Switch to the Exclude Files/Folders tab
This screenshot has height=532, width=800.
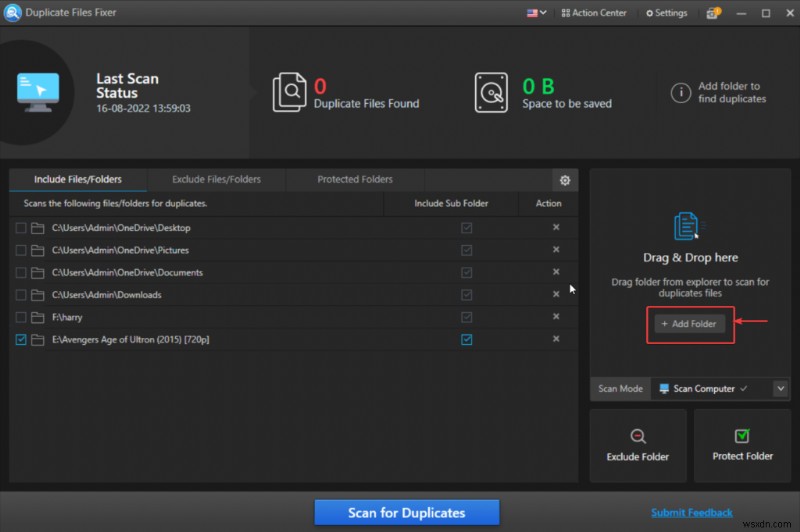[x=216, y=180]
